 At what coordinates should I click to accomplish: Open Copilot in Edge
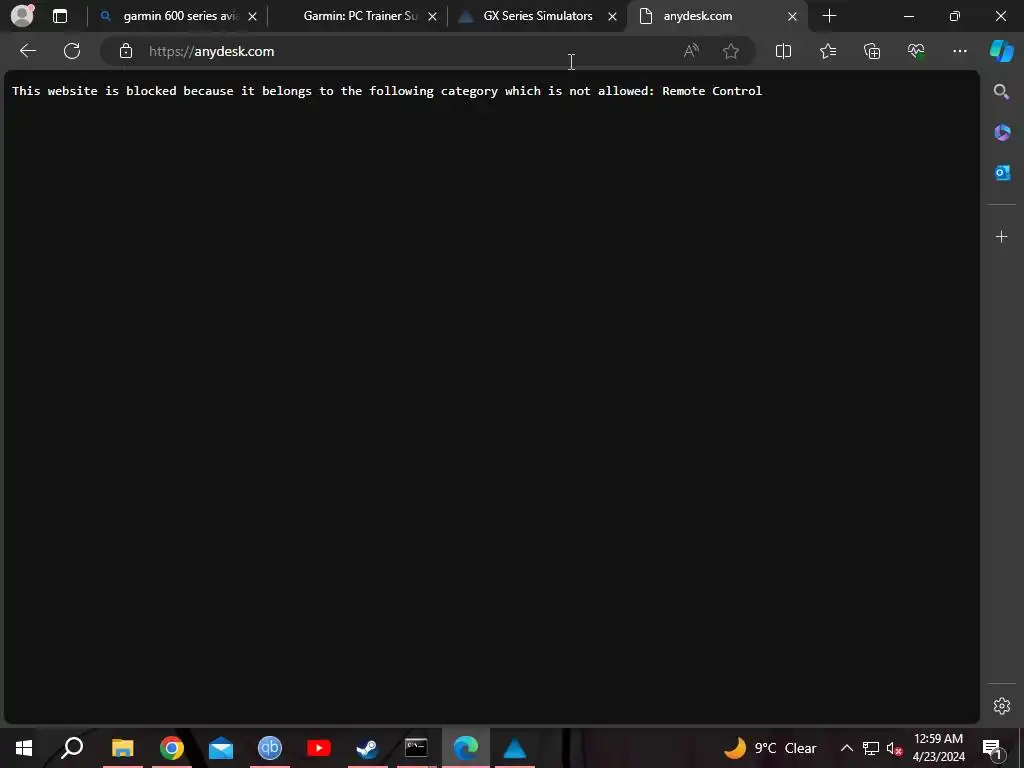(1002, 51)
